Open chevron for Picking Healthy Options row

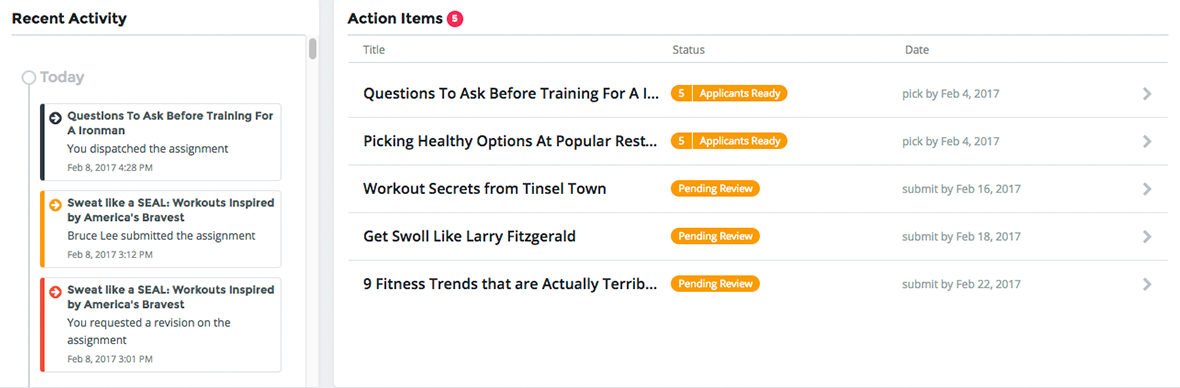pyautogui.click(x=1147, y=141)
